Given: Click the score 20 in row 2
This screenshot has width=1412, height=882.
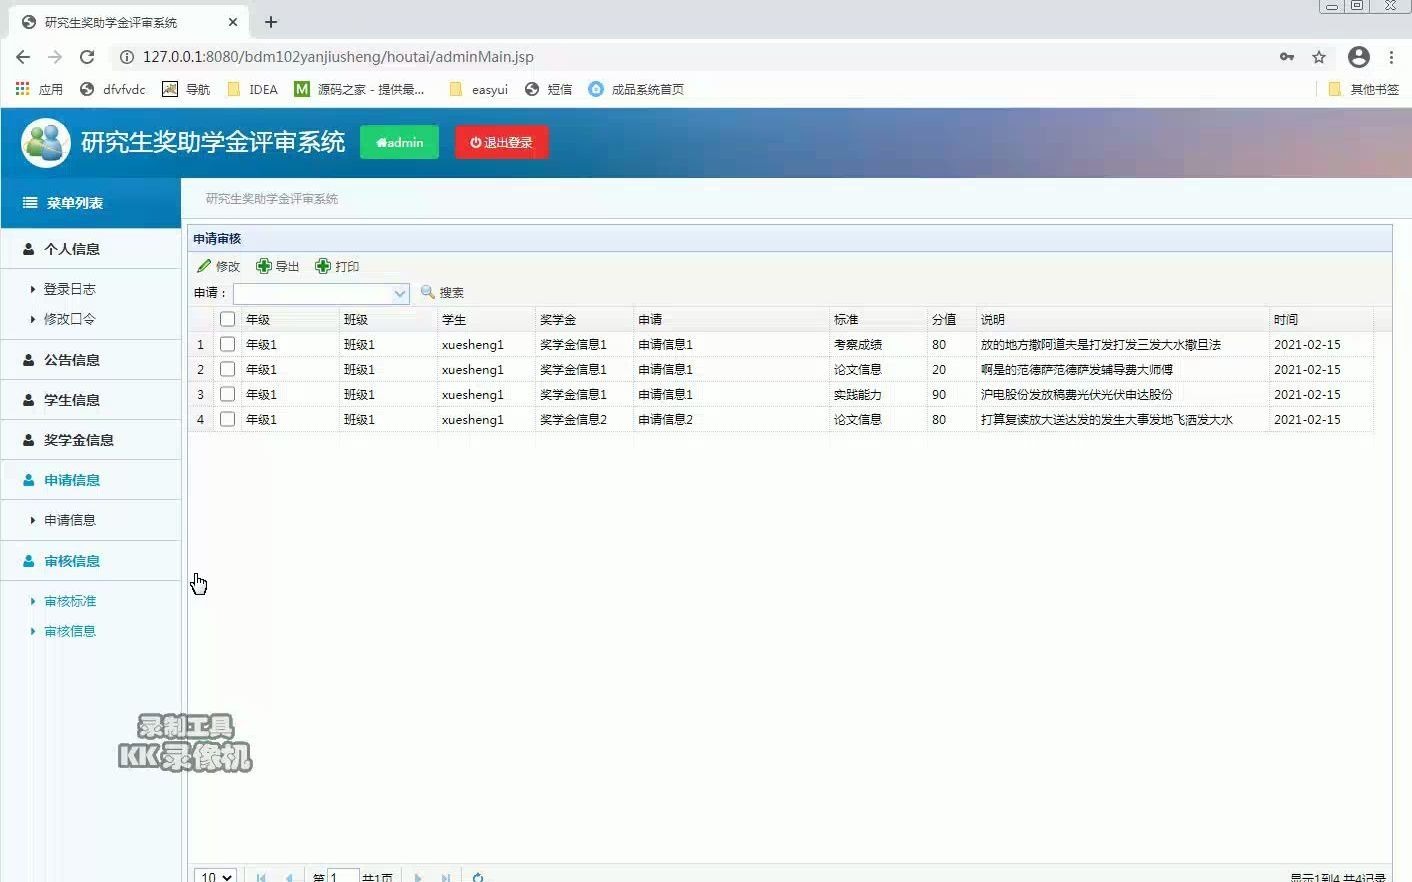Looking at the screenshot, I should (939, 369).
